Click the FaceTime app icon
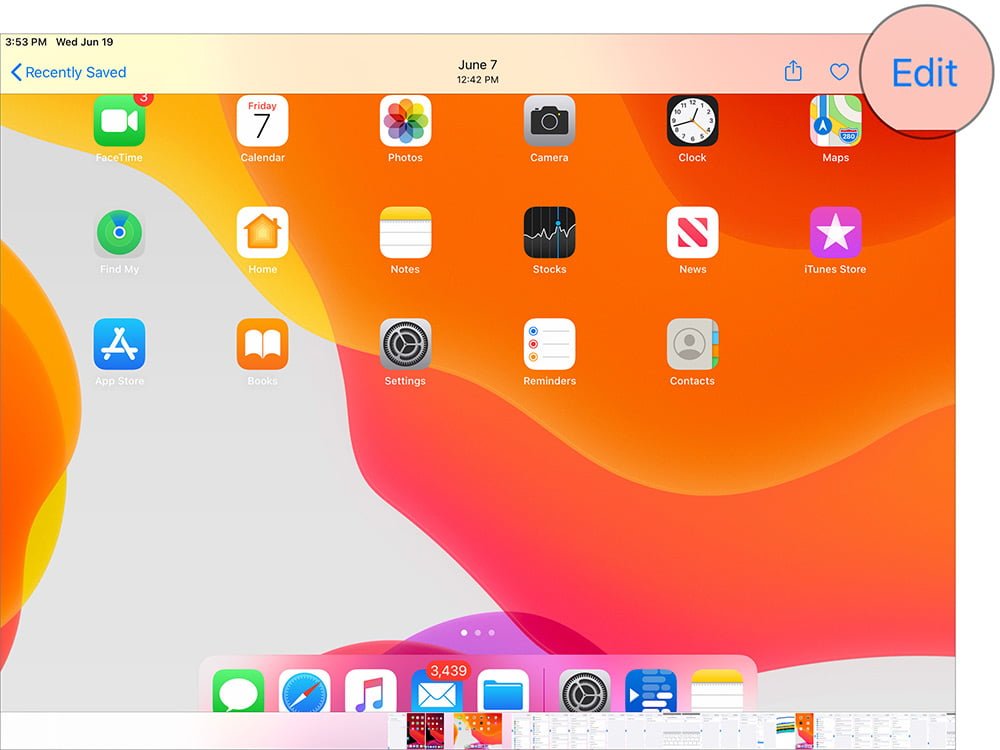This screenshot has width=1000, height=750. click(x=119, y=121)
